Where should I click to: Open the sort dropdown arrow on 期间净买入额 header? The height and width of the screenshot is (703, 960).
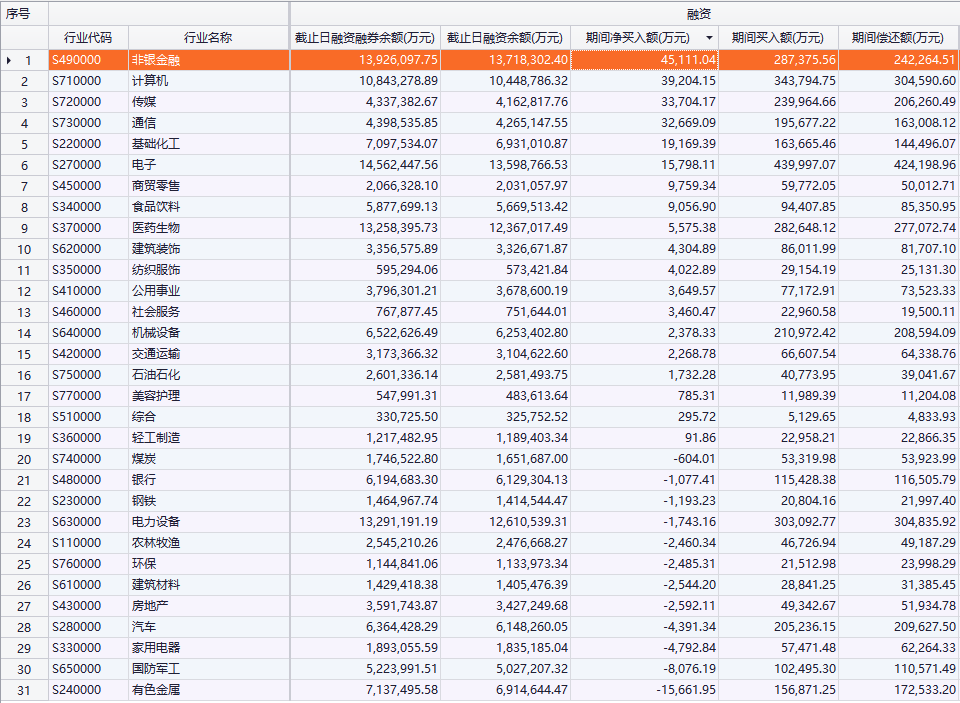pos(709,38)
